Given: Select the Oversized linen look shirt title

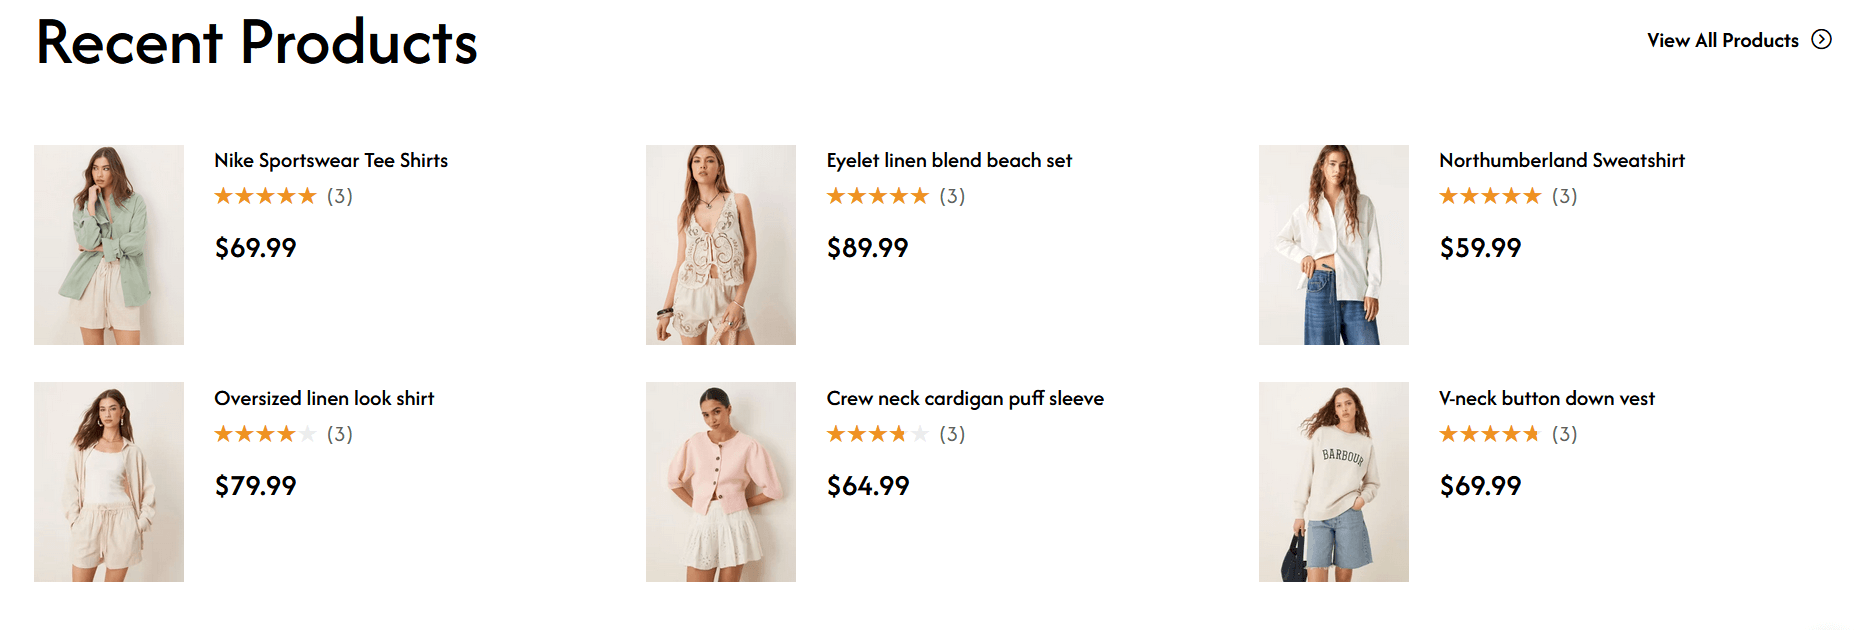Looking at the screenshot, I should (x=324, y=399).
